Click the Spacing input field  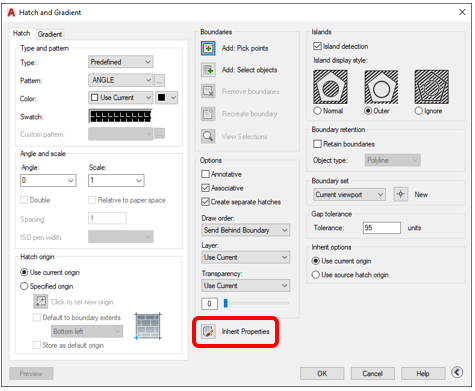coord(107,218)
